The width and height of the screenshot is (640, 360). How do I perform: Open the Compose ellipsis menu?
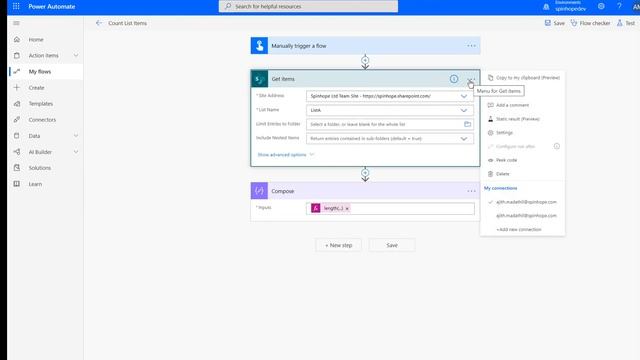pyautogui.click(x=471, y=191)
